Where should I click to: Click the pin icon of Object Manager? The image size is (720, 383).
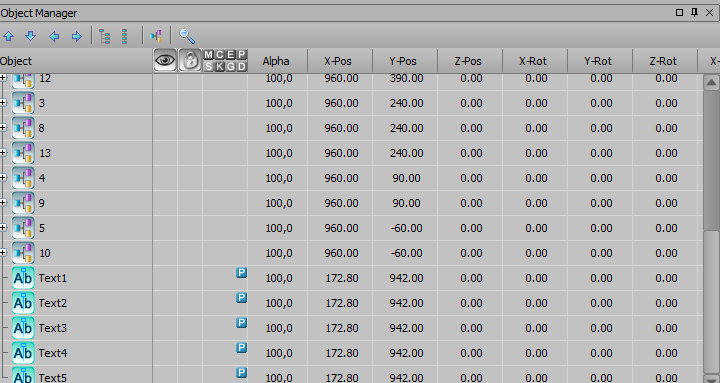[694, 13]
